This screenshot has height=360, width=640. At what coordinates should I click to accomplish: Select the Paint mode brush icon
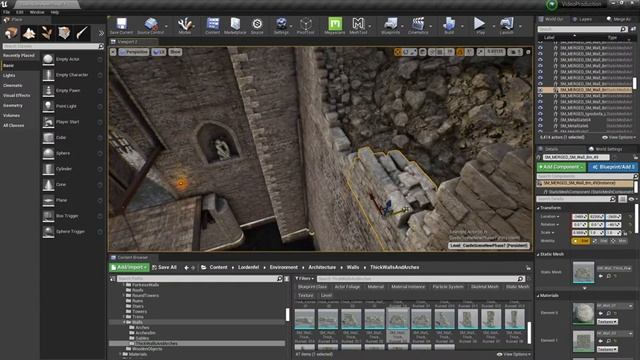click(x=82, y=33)
